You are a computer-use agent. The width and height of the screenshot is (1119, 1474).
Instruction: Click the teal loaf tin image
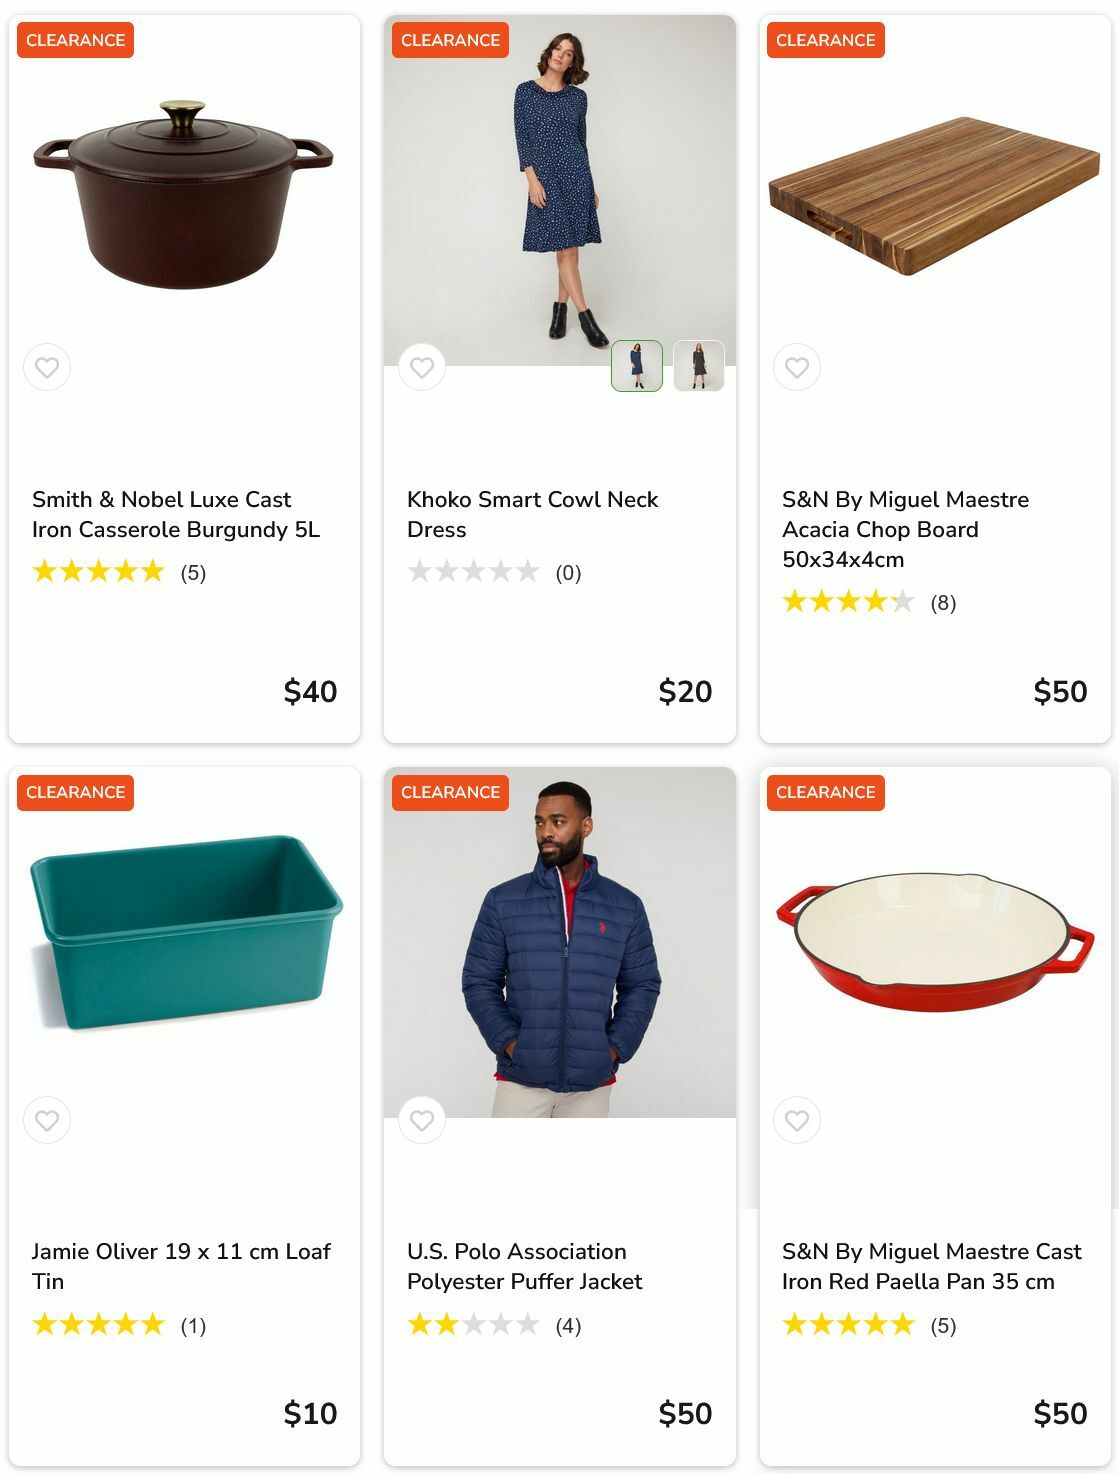tap(185, 932)
